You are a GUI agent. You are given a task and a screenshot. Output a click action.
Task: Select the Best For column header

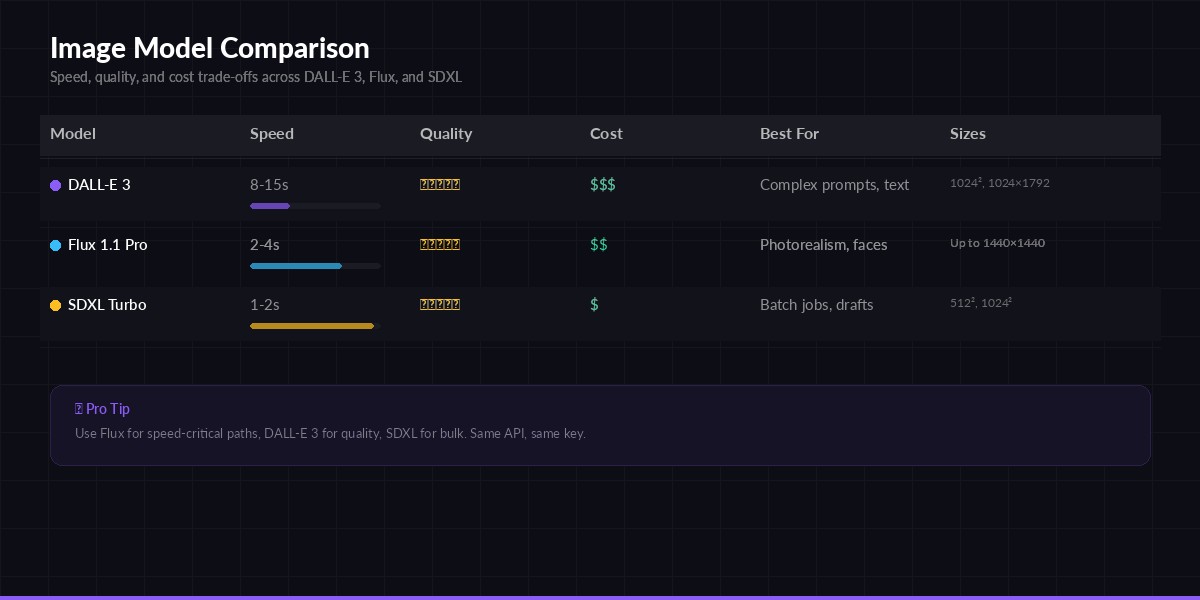pyautogui.click(x=789, y=134)
